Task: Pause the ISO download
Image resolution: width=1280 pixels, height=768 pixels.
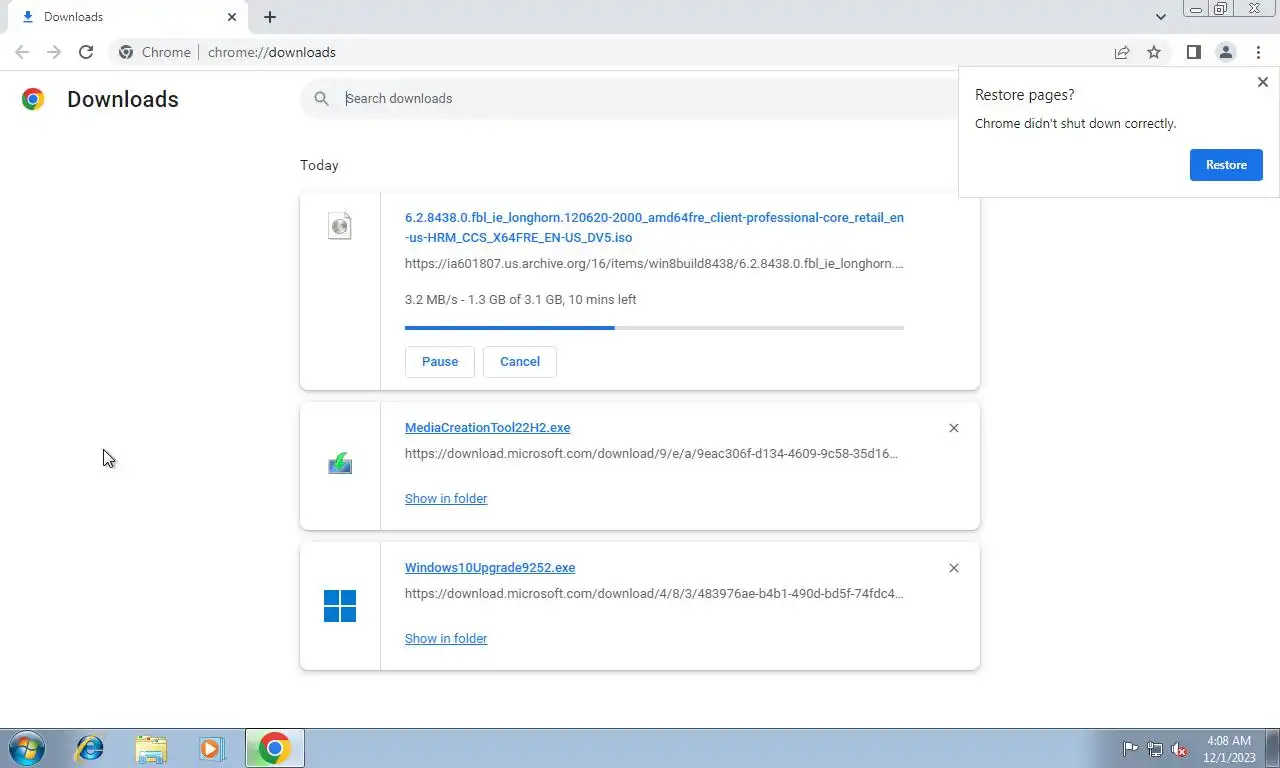Action: (x=440, y=361)
